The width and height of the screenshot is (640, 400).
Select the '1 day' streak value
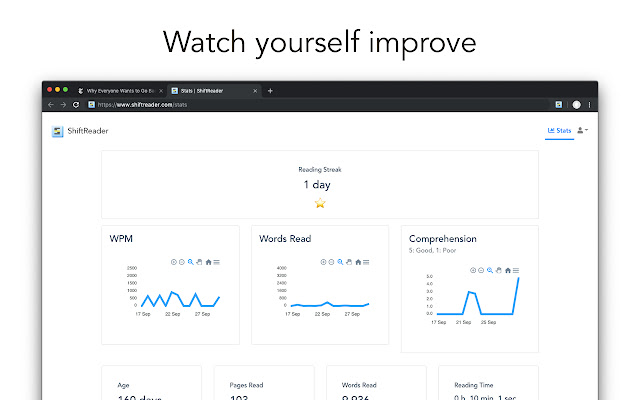point(317,185)
